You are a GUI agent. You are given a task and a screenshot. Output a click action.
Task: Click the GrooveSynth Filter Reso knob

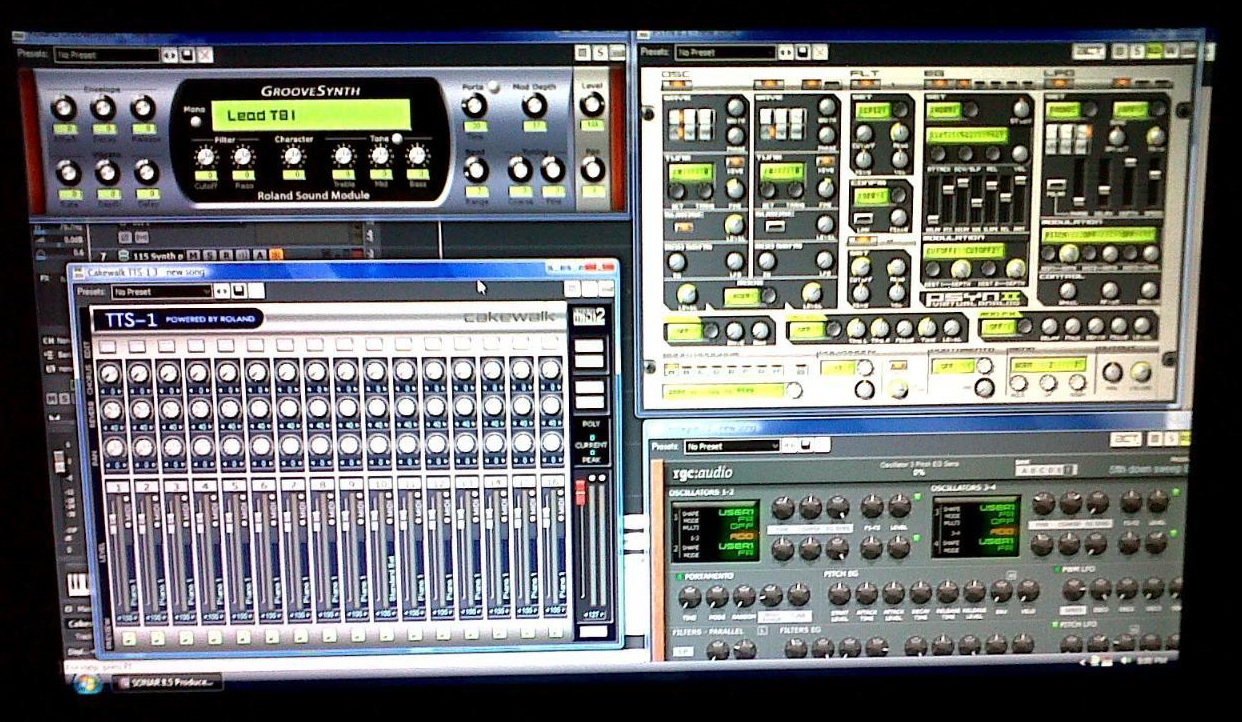pyautogui.click(x=242, y=156)
